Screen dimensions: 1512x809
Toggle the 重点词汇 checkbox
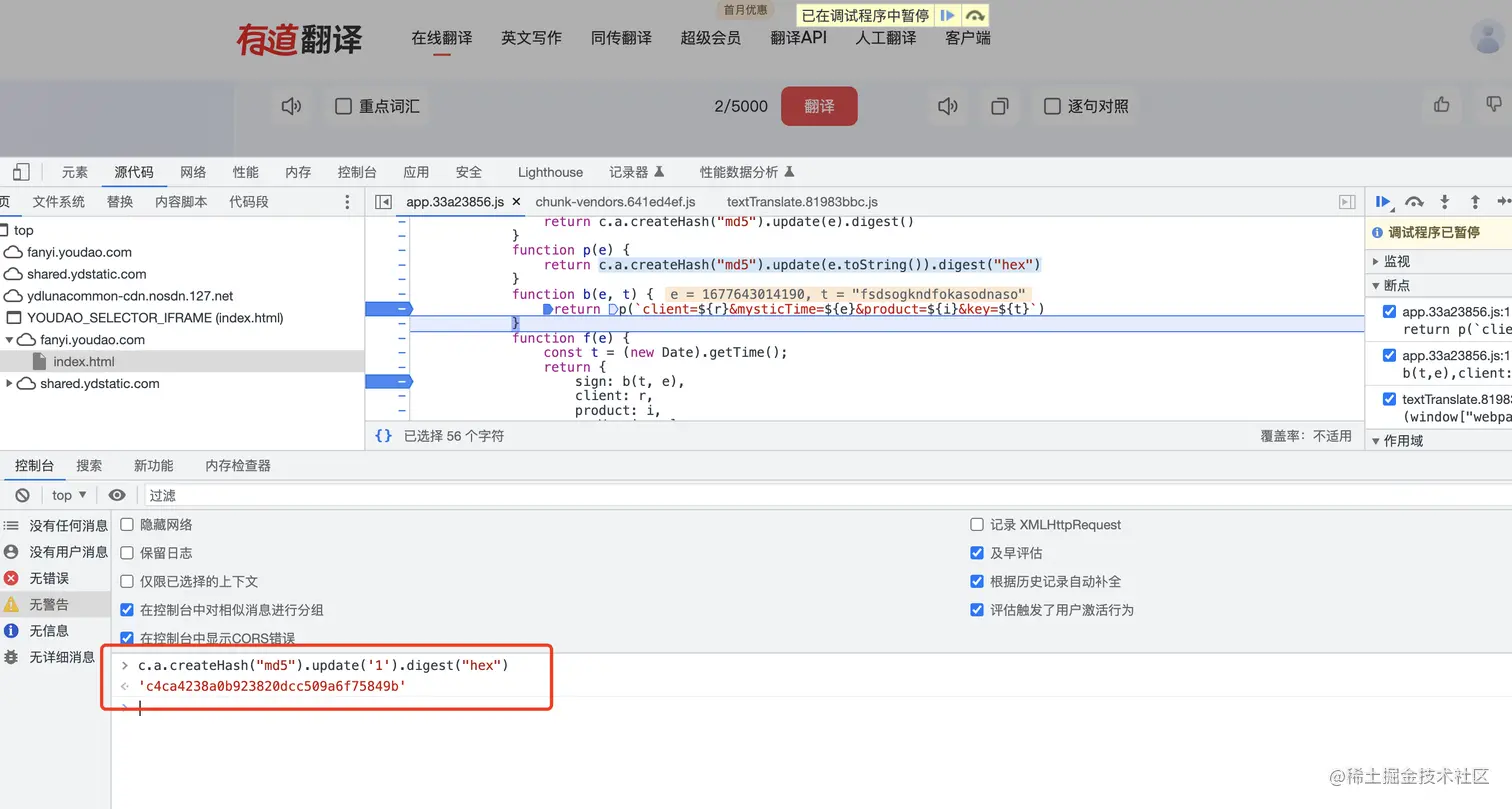click(x=343, y=106)
